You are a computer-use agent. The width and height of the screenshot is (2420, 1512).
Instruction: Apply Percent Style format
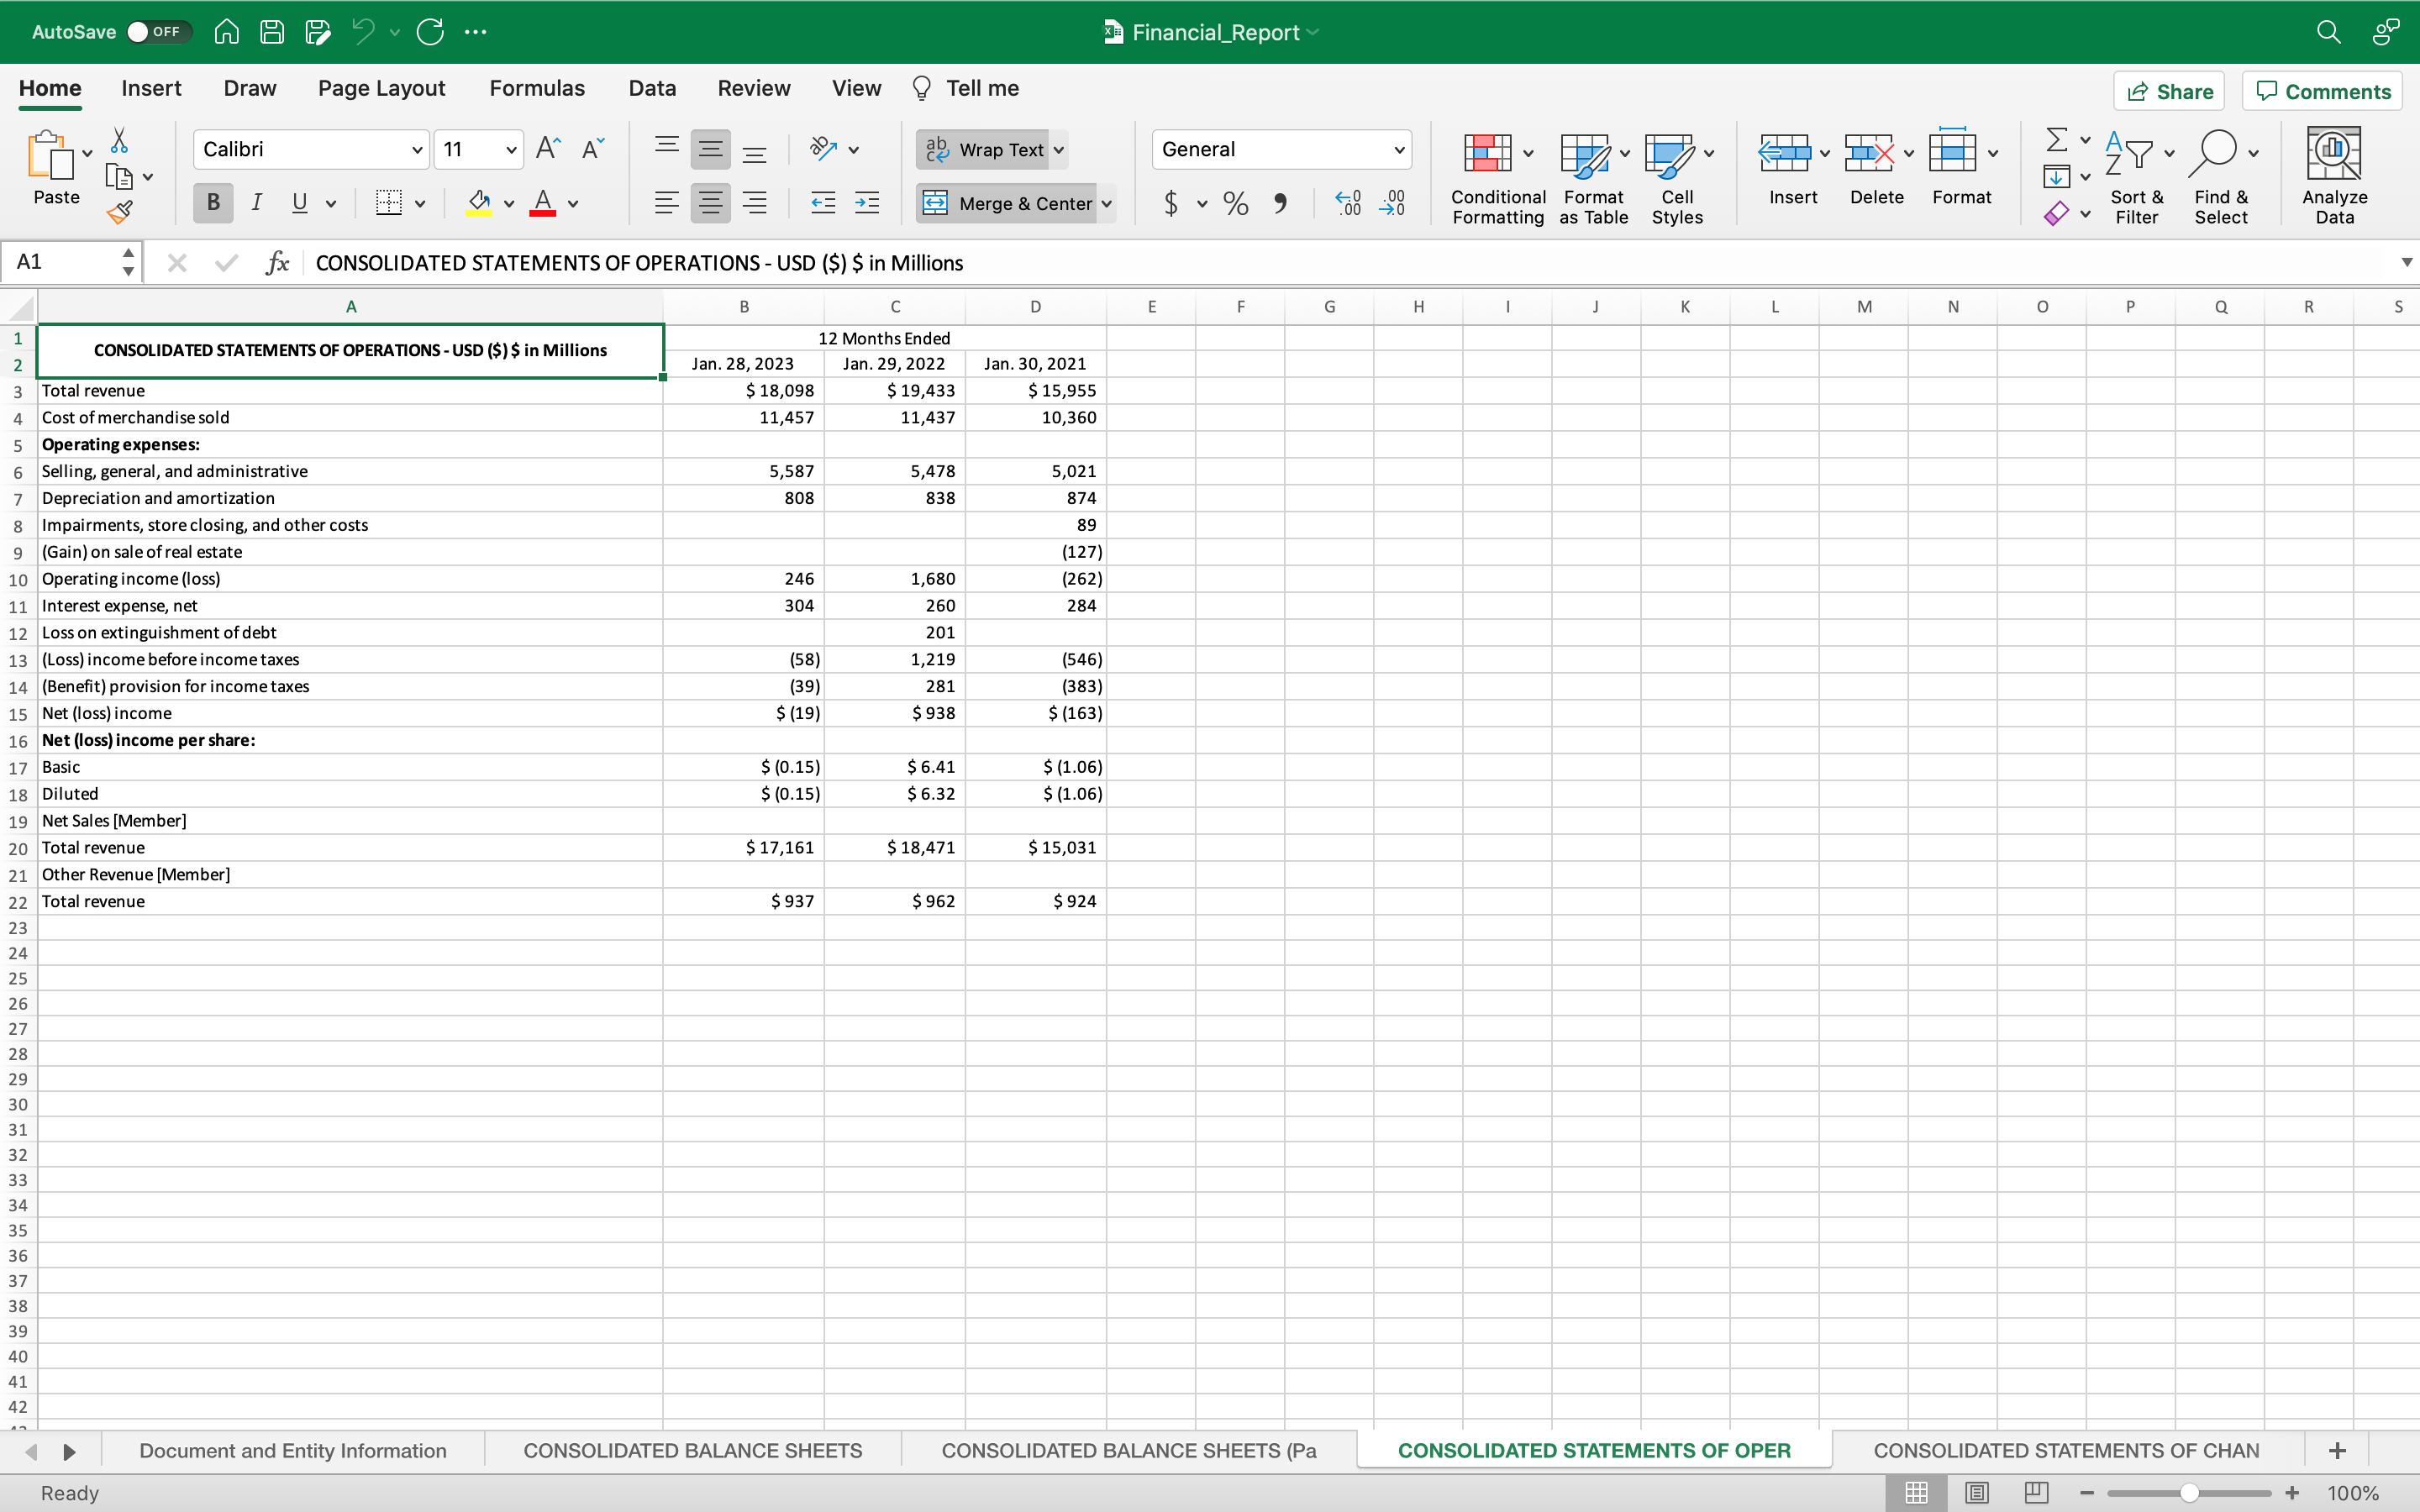click(x=1236, y=204)
